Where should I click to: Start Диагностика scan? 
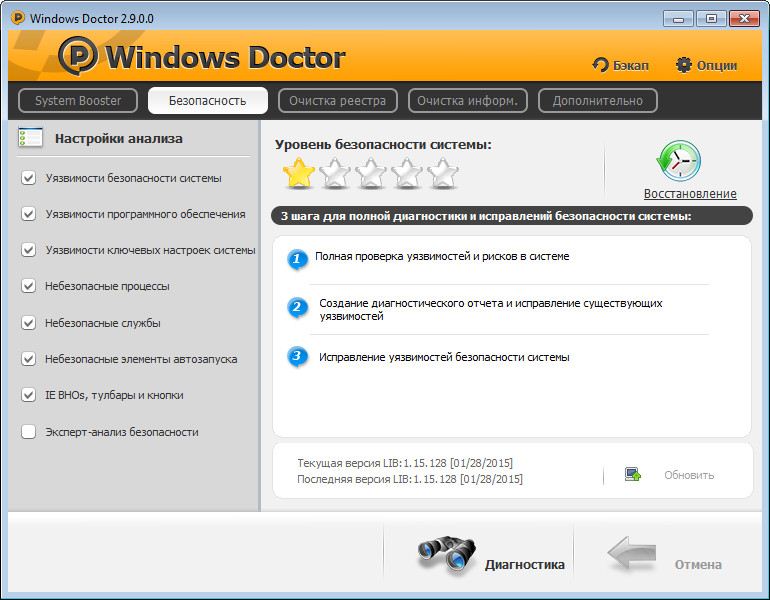pos(524,565)
